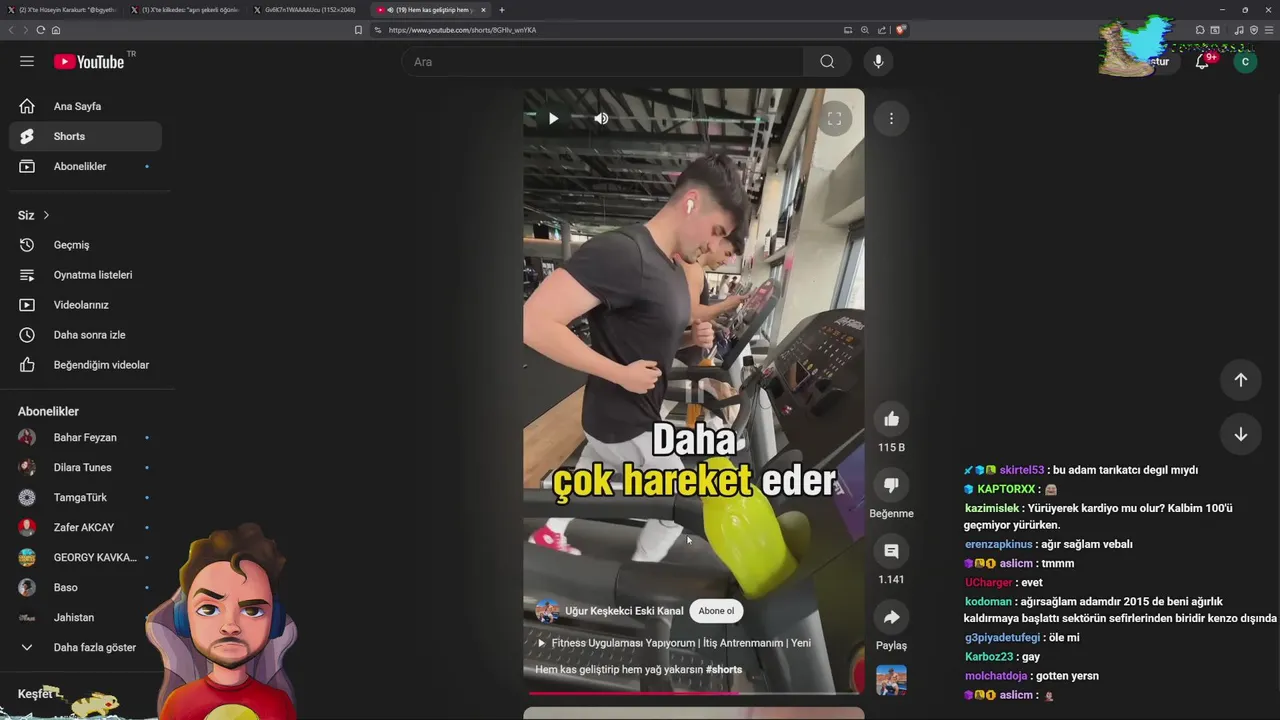Viewport: 1280px width, 720px height.
Task: Bookmark this page in the address bar
Action: click(358, 30)
